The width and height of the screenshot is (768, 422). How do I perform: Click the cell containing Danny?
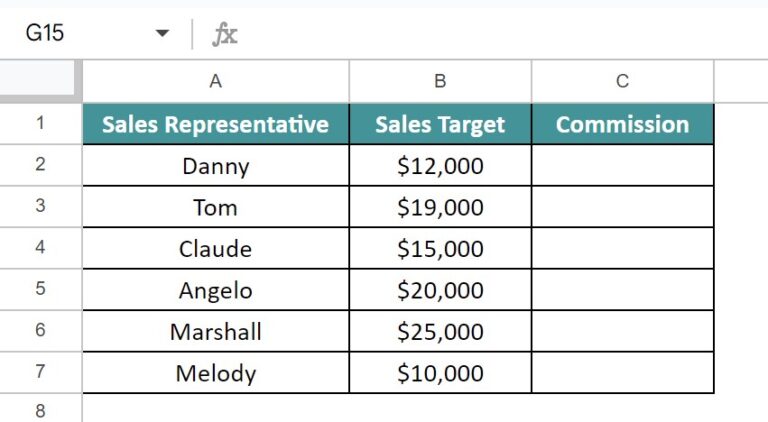click(216, 165)
